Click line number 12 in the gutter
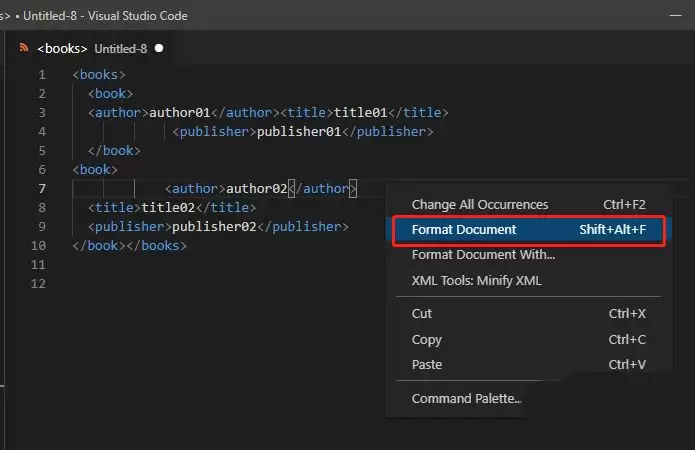Image resolution: width=695 pixels, height=450 pixels. (38, 284)
